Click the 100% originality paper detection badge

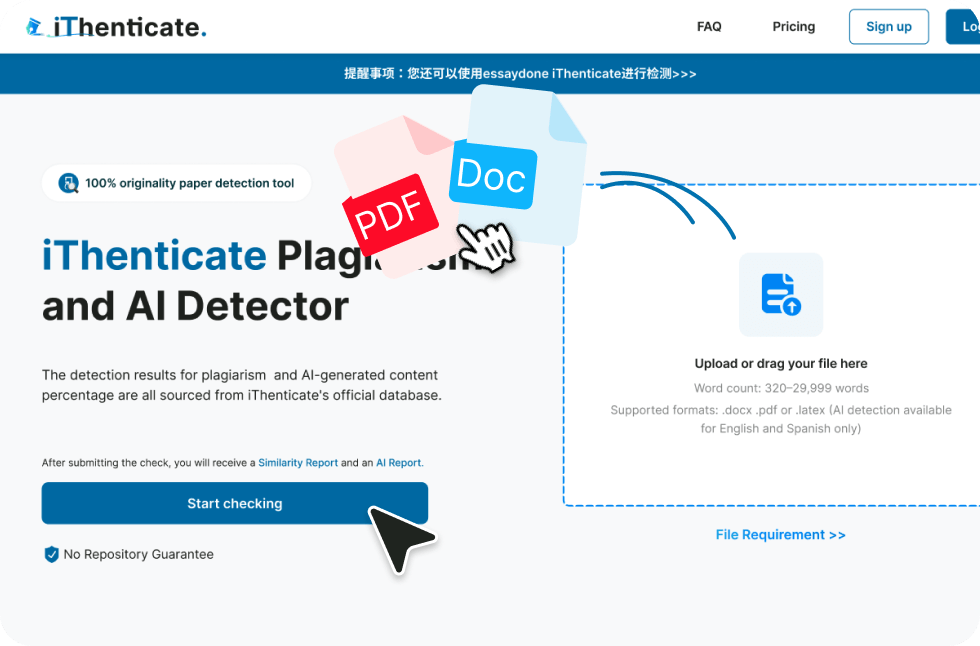coord(176,183)
